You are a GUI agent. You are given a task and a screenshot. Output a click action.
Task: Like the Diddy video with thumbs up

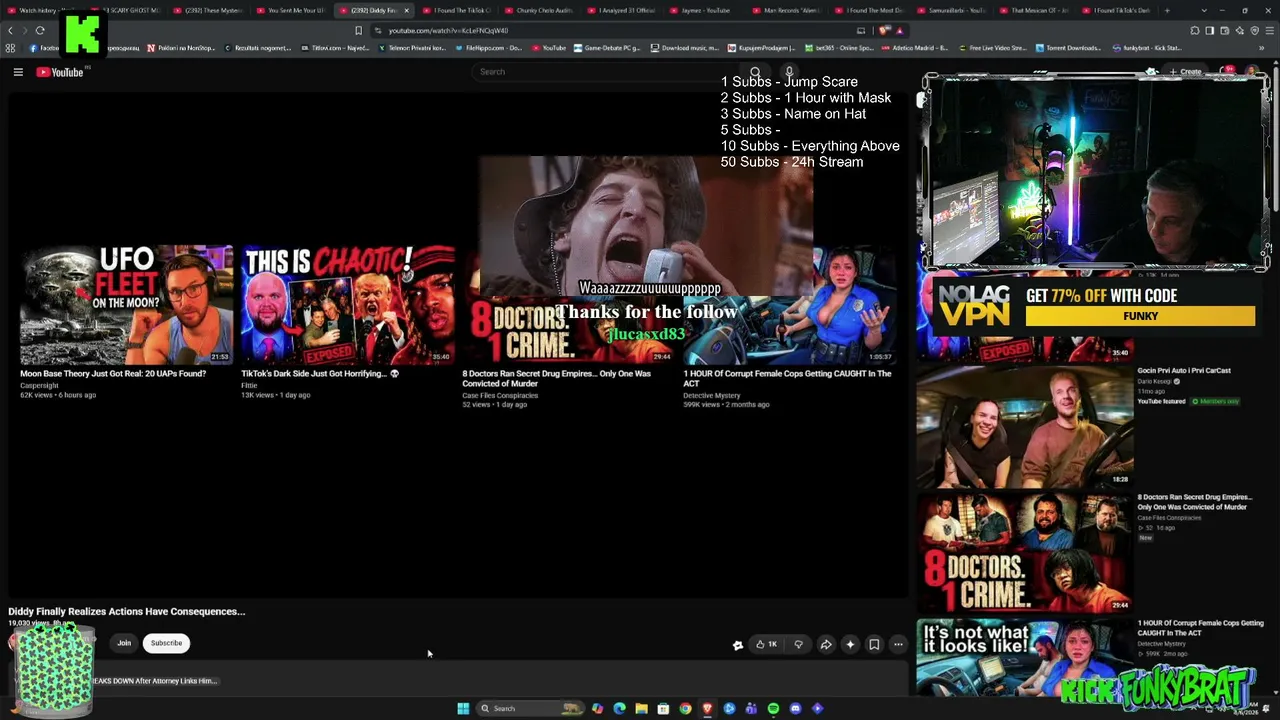(767, 645)
